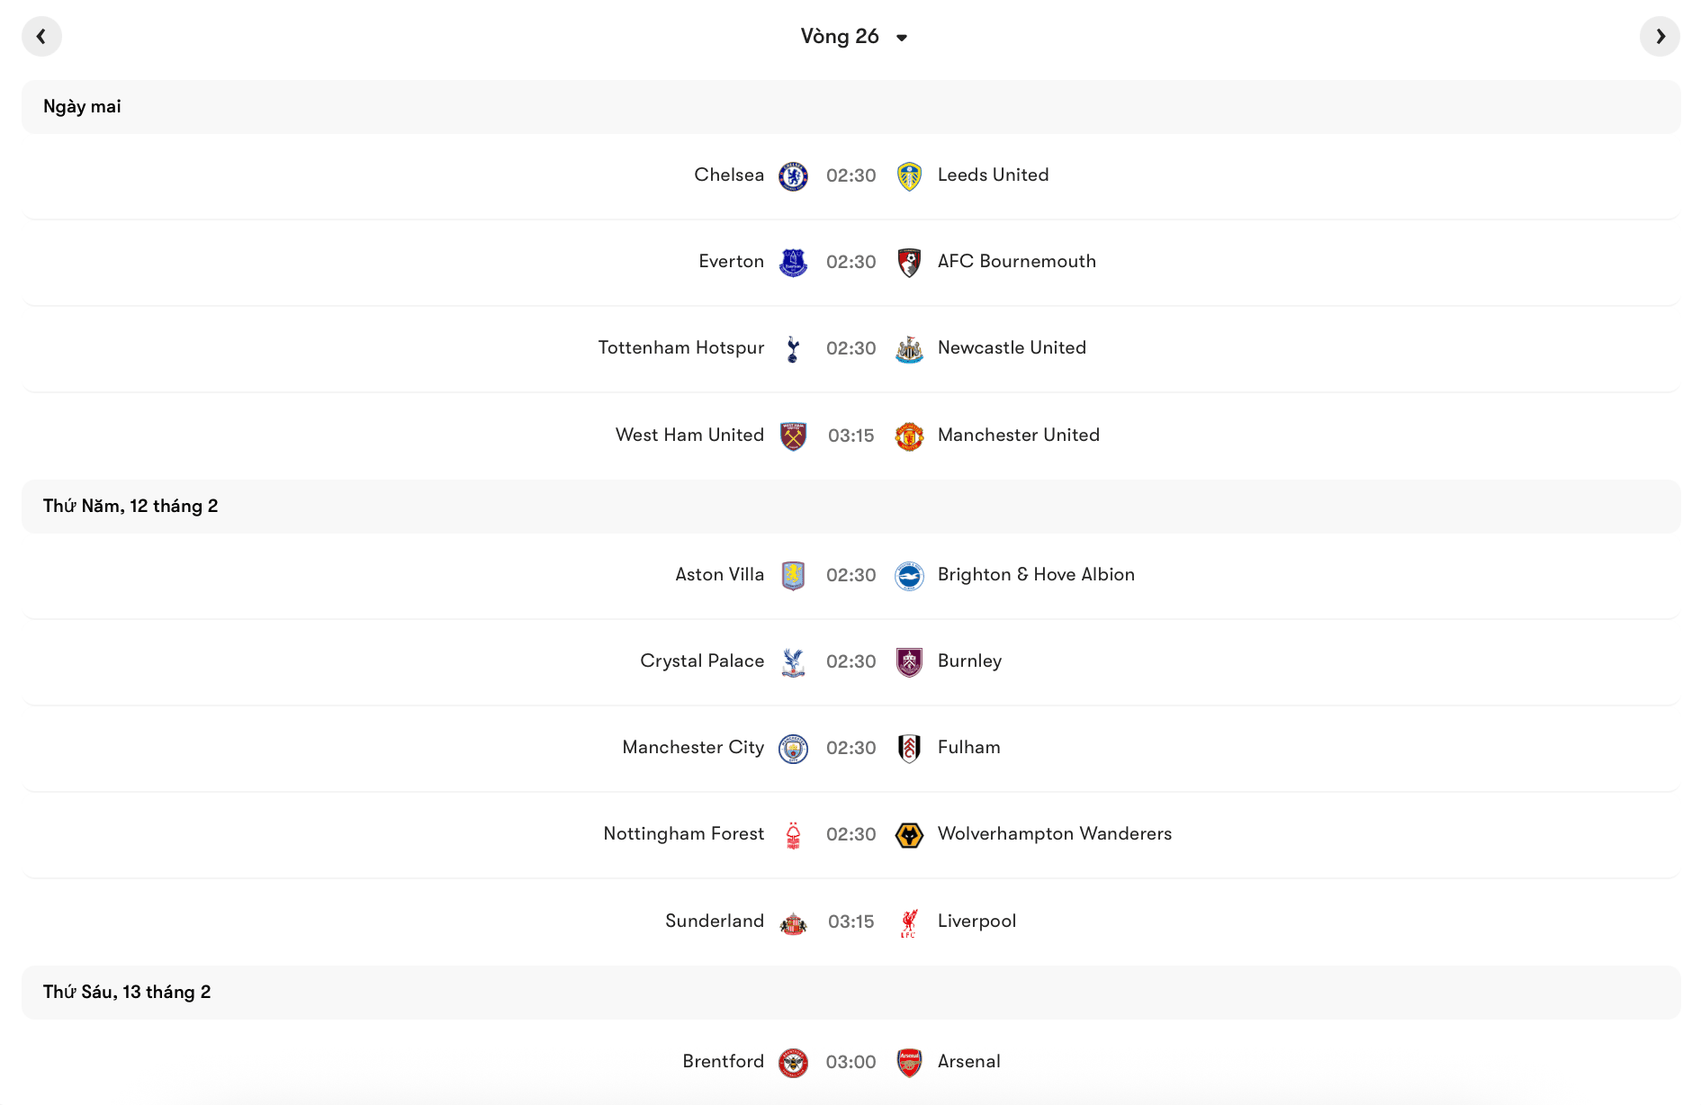Screen dimensions: 1701x1105
Task: Click the Leeds United club badge
Action: coord(910,175)
